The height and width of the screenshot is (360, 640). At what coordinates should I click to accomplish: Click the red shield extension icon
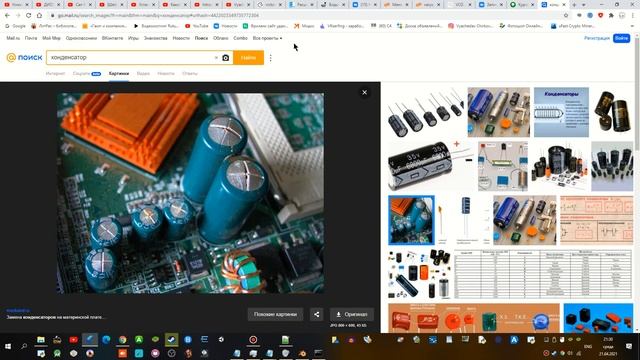tap(600, 15)
